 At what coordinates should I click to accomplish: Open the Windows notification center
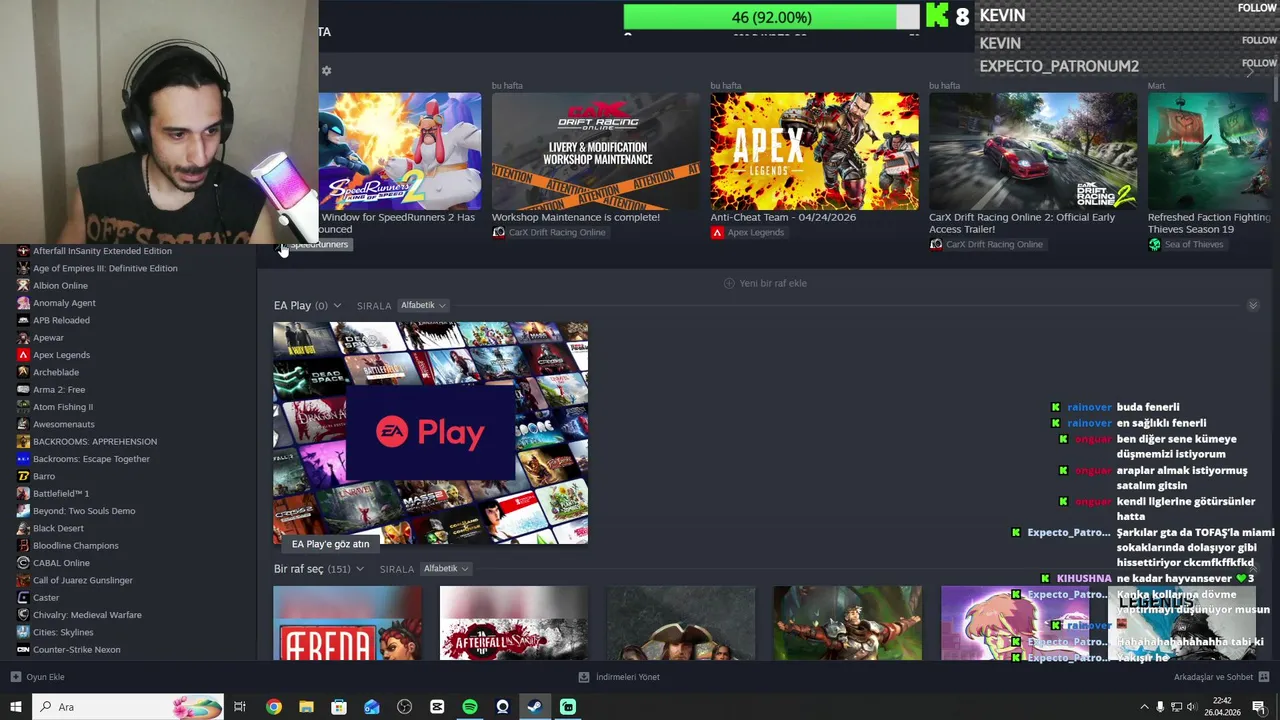[1258, 707]
